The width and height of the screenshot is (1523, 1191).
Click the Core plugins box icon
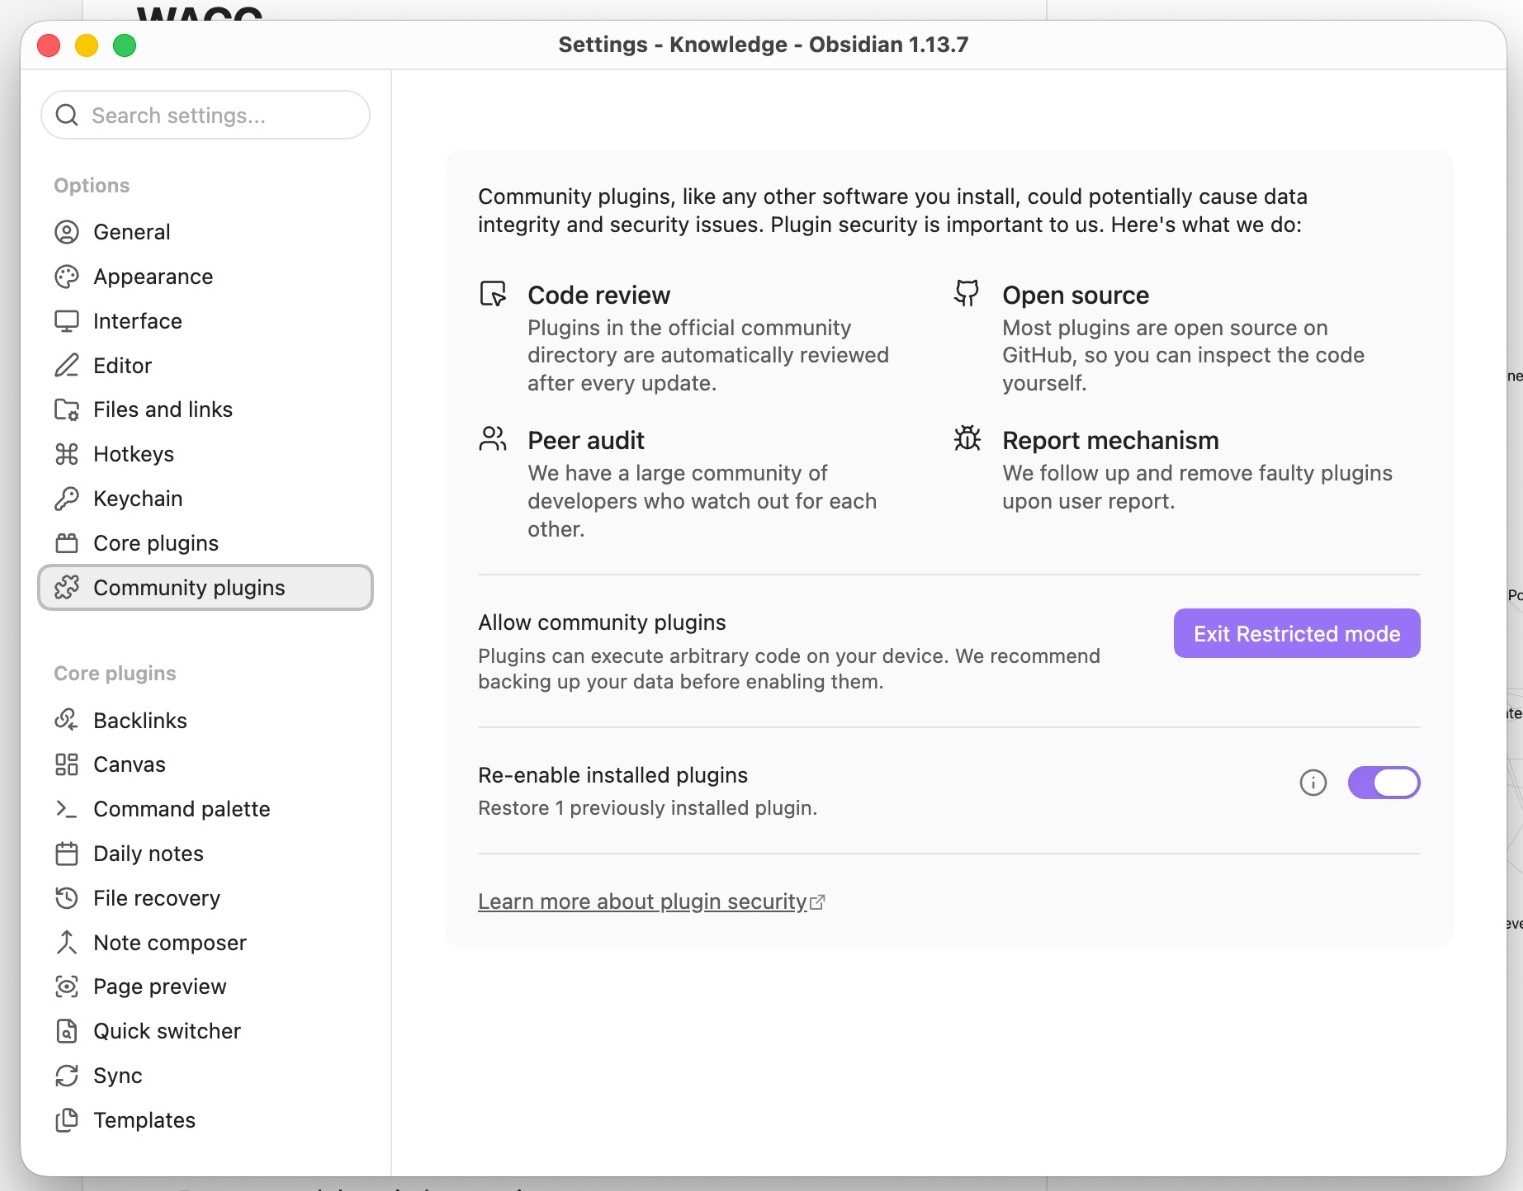pyautogui.click(x=67, y=543)
